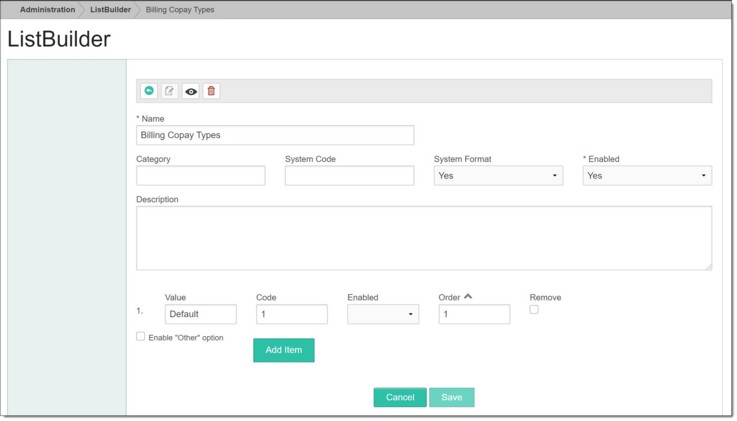Navigate to ListBuilder breadcrumb item

point(110,10)
